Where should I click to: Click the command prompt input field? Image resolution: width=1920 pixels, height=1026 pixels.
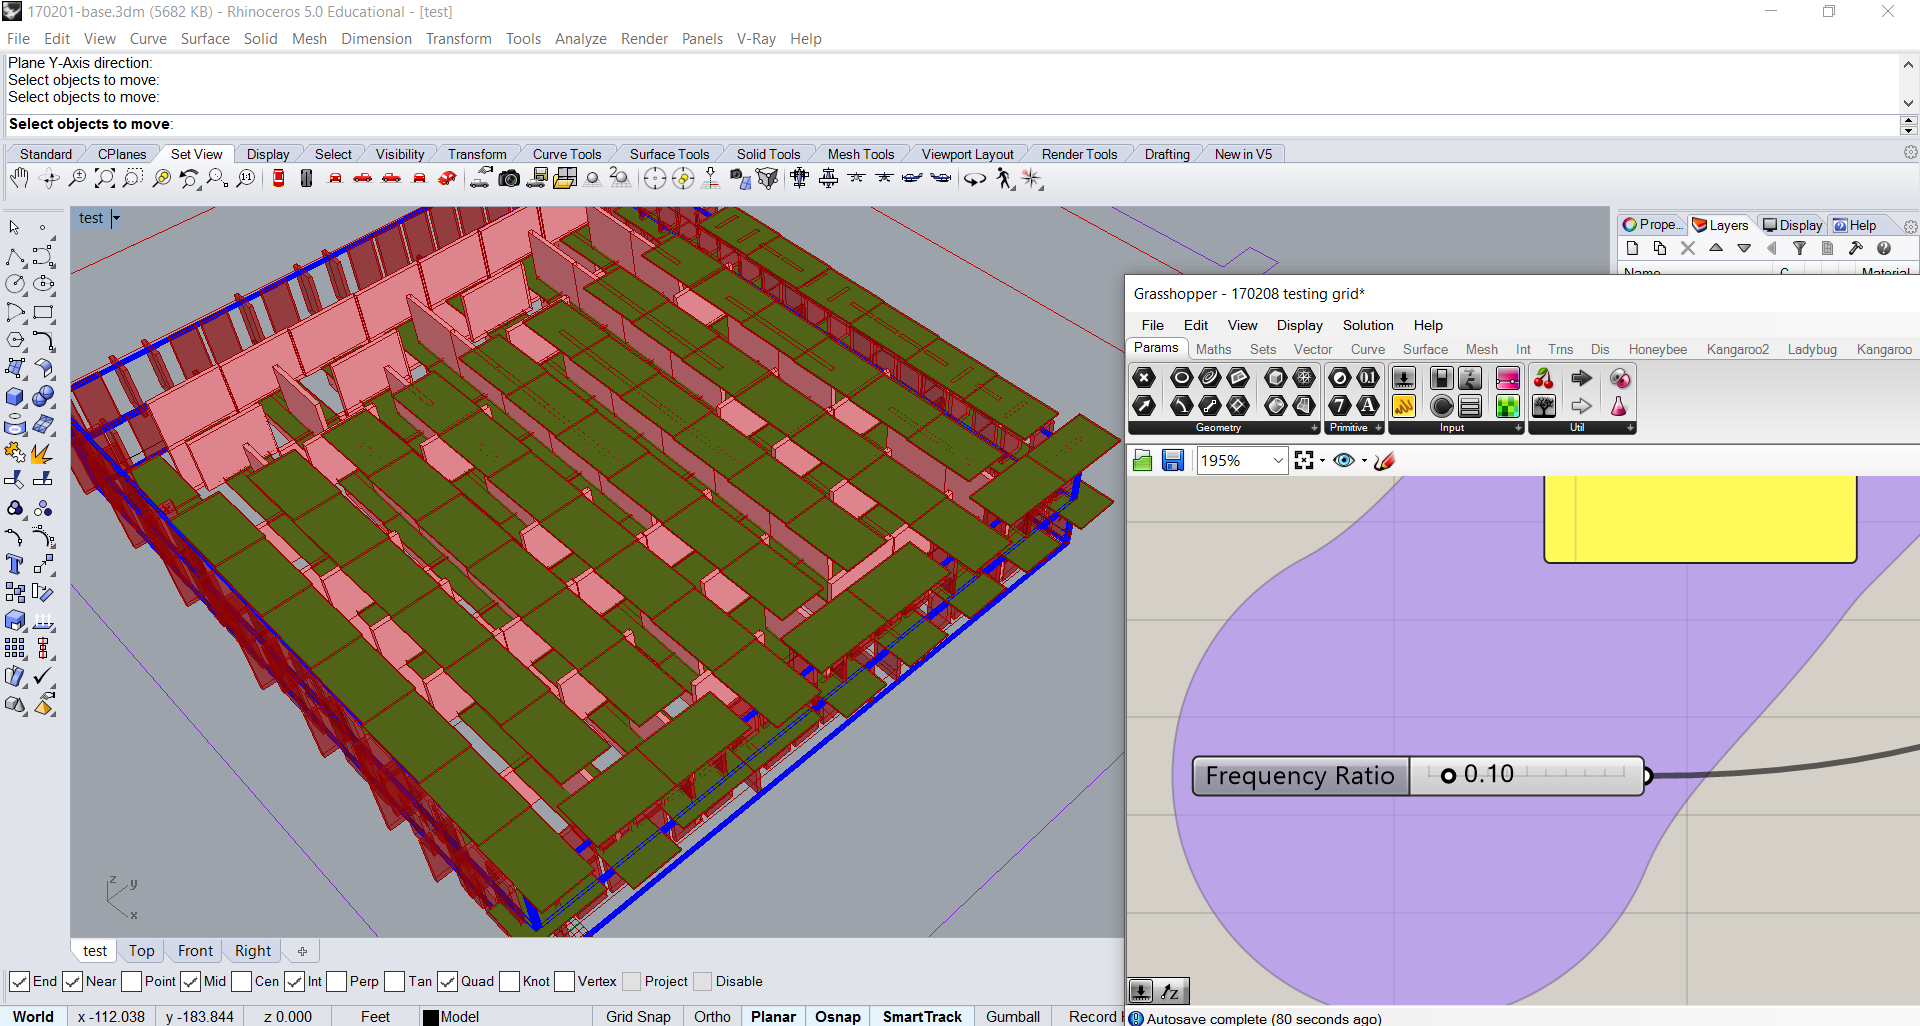[950, 124]
